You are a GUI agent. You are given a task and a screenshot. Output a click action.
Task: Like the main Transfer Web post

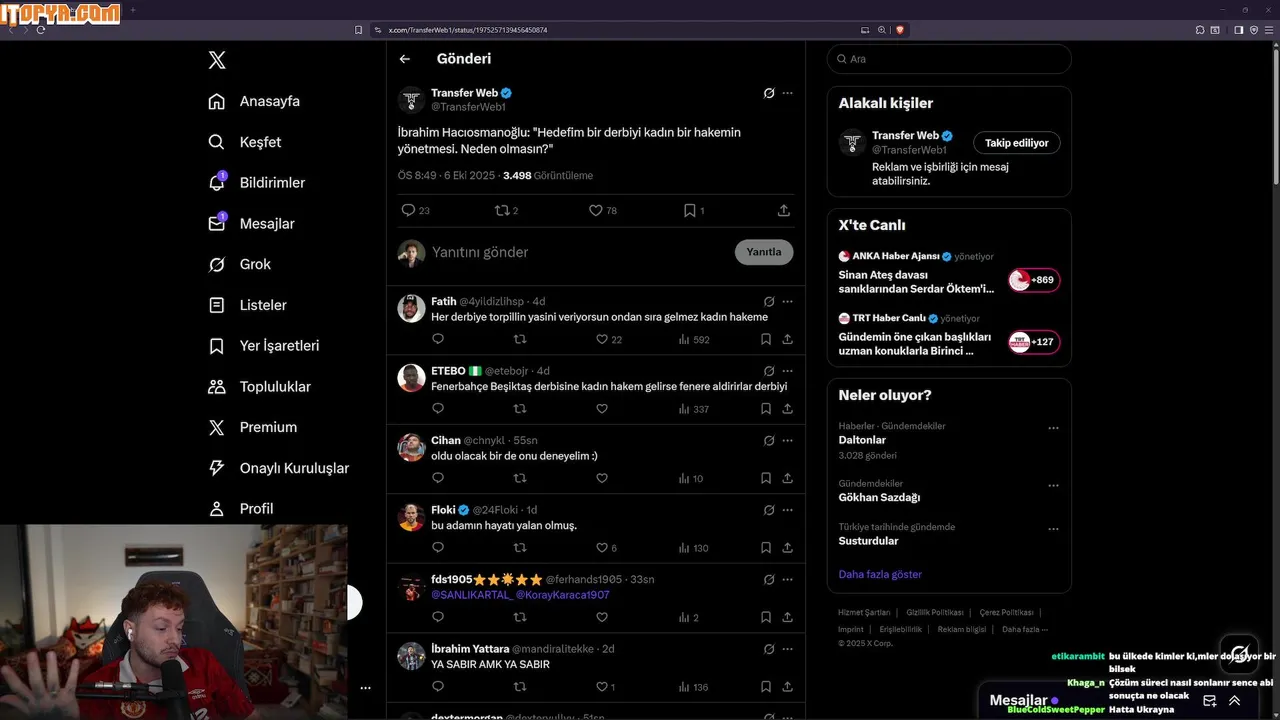[x=595, y=210]
